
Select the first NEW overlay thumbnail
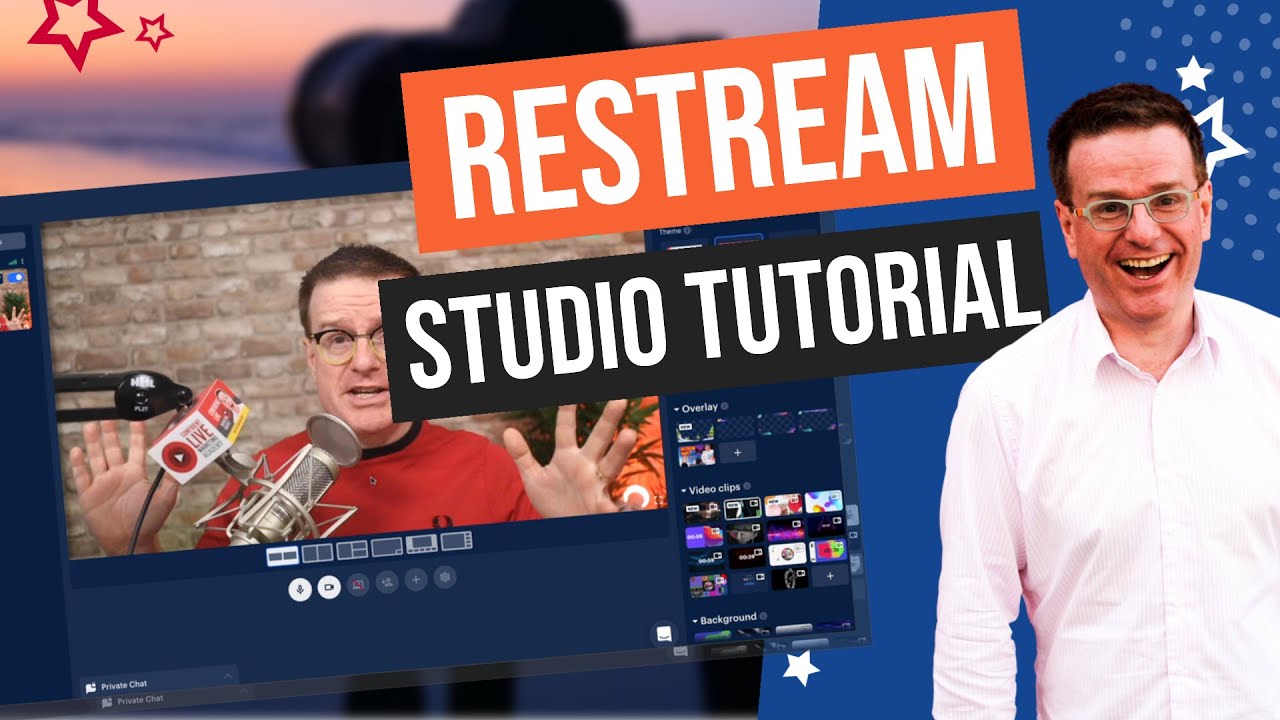pos(695,432)
